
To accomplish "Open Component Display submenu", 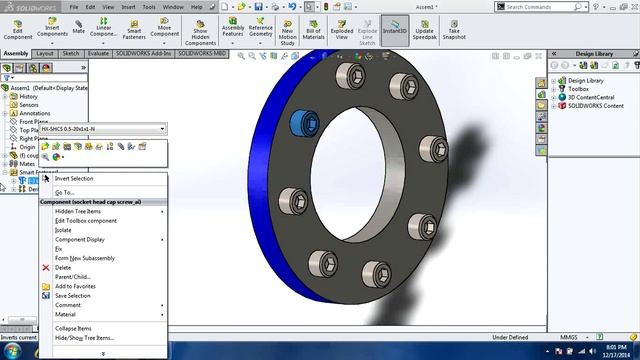I will (x=103, y=240).
